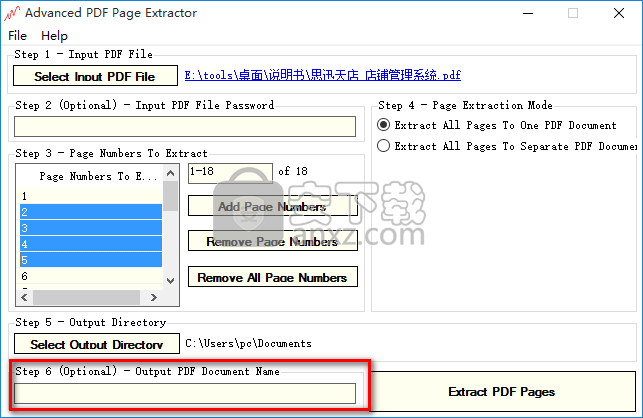Click the Extract PDF Pages button
Screen dimensions: 643x418
pyautogui.click(x=502, y=392)
